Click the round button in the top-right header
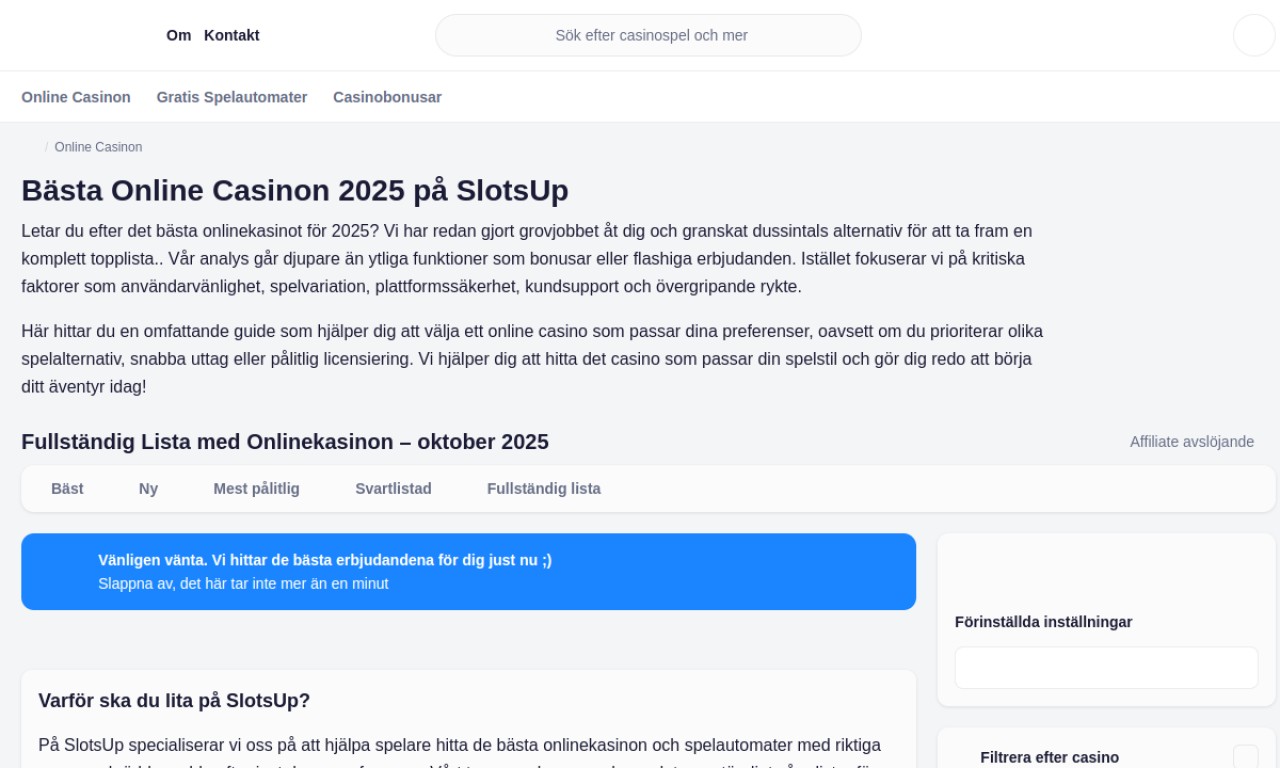Image resolution: width=1280 pixels, height=768 pixels. coord(1254,35)
